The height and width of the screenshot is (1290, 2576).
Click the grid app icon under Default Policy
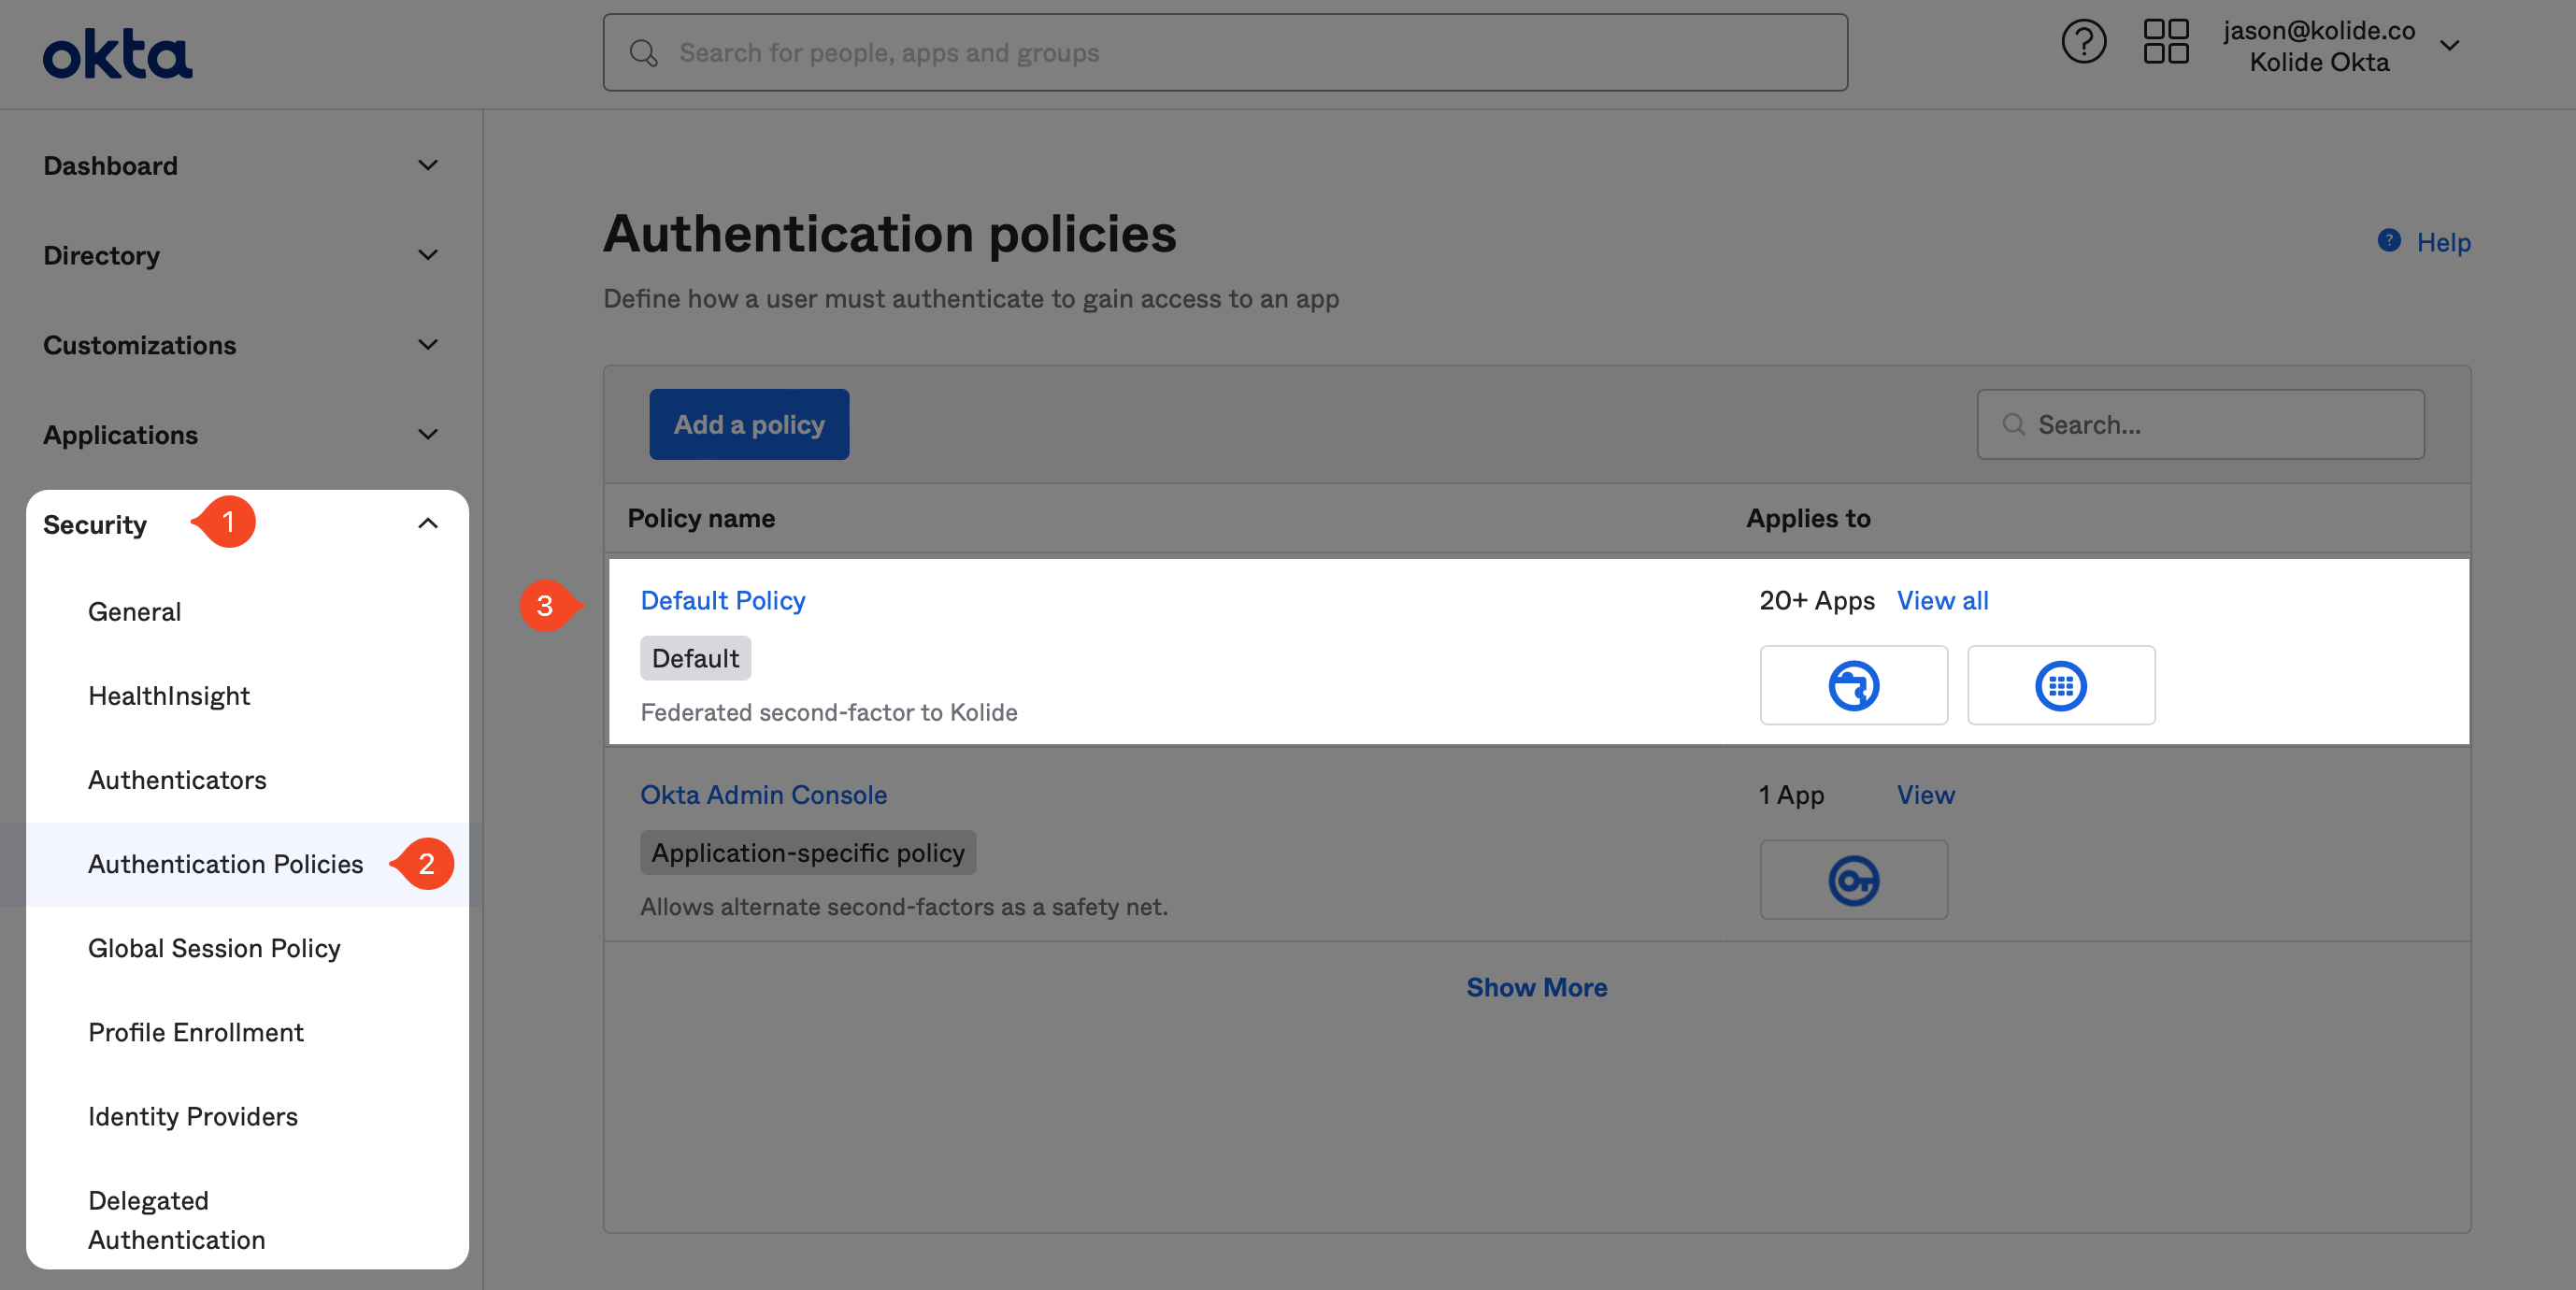tap(2061, 685)
